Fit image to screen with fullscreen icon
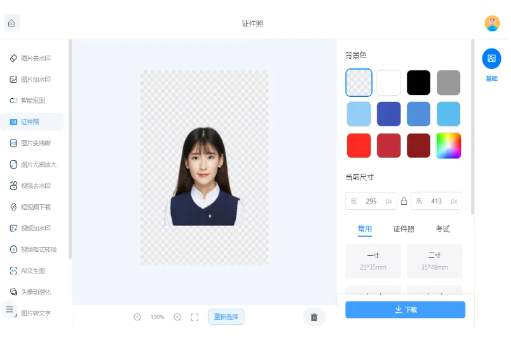 coord(195,317)
